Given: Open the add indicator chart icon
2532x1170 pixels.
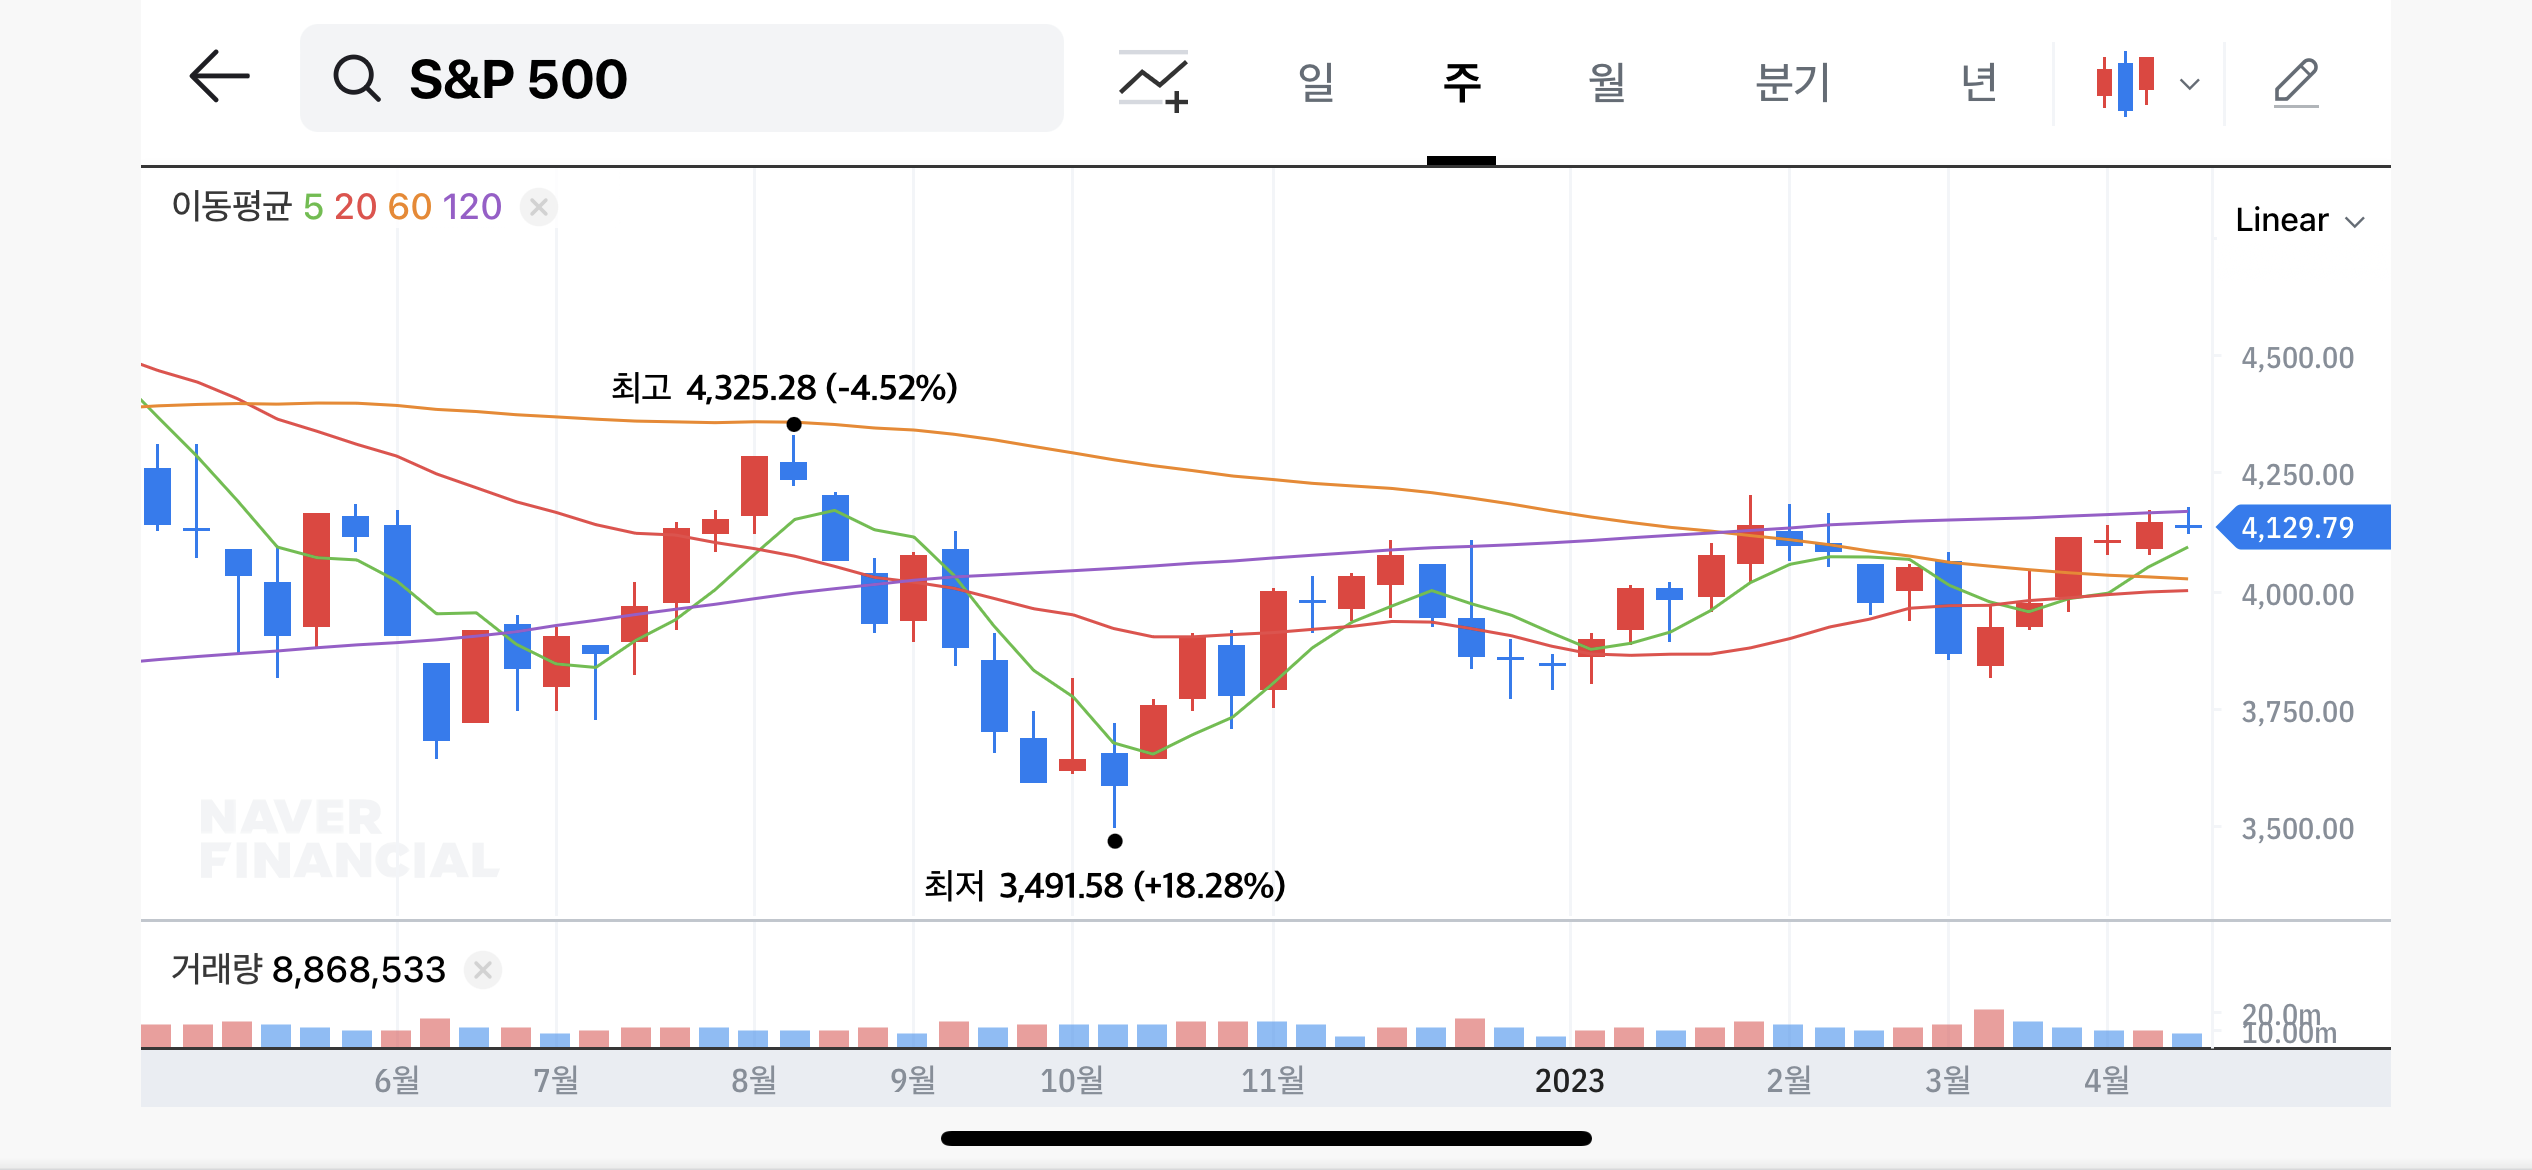Looking at the screenshot, I should tap(1153, 81).
